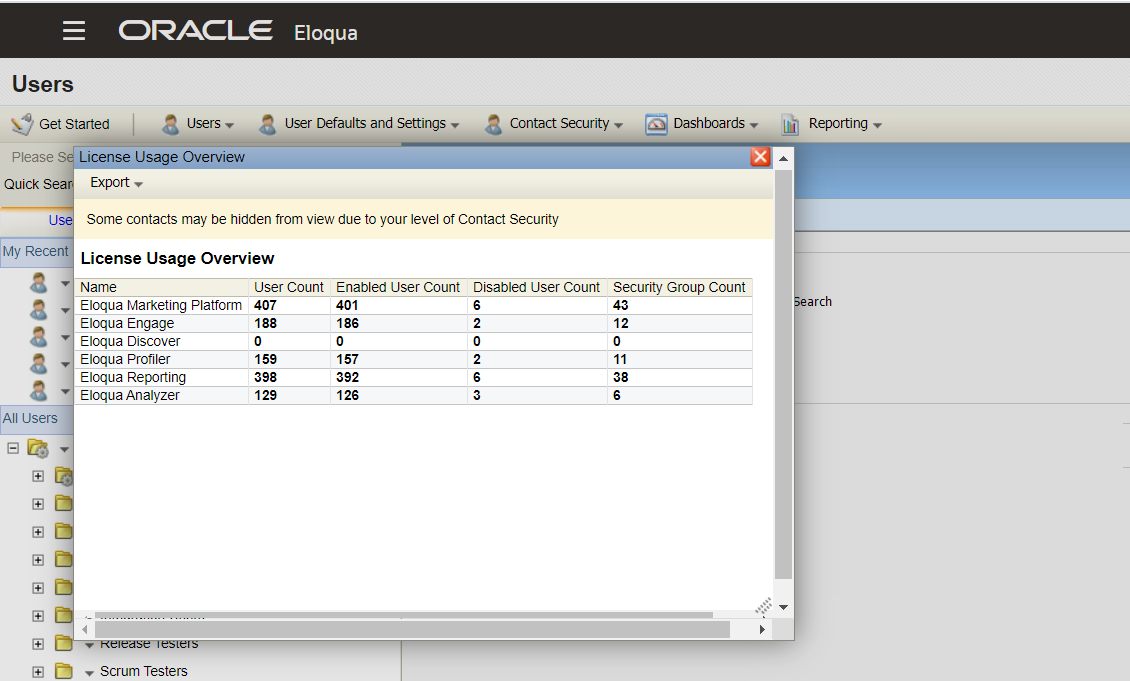This screenshot has width=1130, height=681.
Task: Click the Dashboards gauge icon
Action: (656, 124)
